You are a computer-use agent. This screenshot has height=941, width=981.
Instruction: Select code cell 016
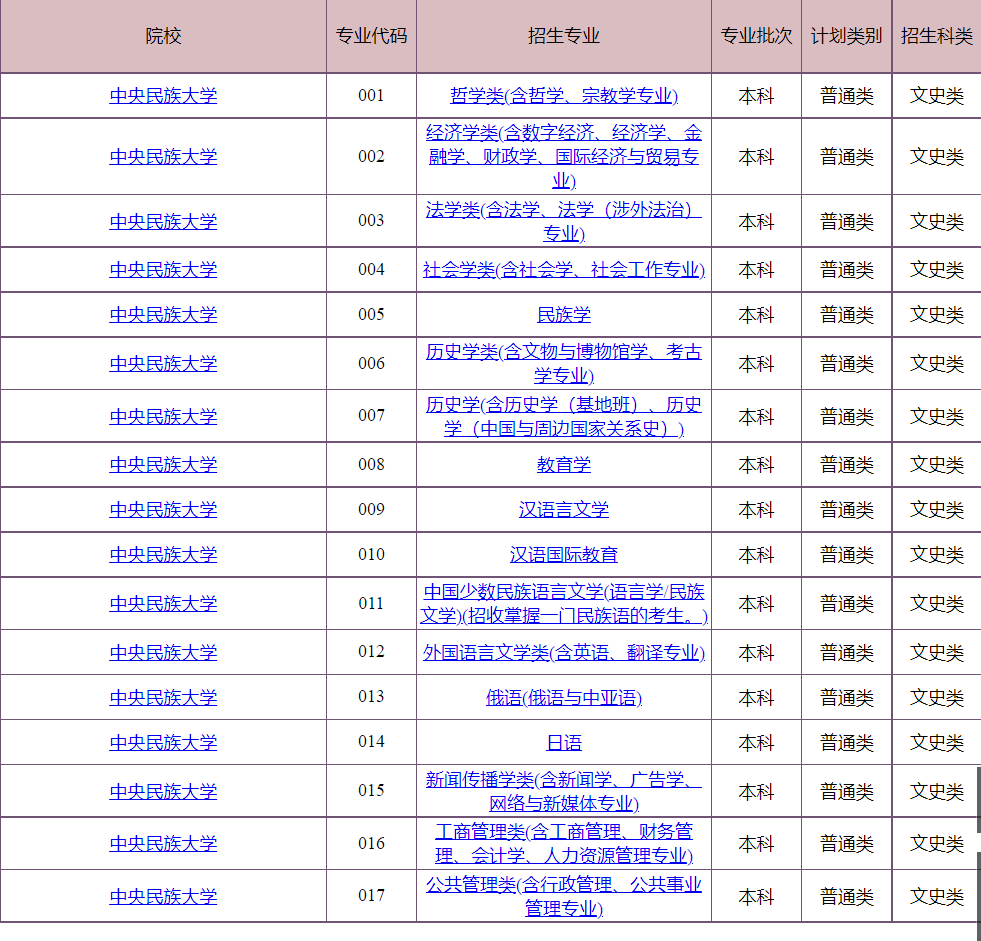pos(372,843)
